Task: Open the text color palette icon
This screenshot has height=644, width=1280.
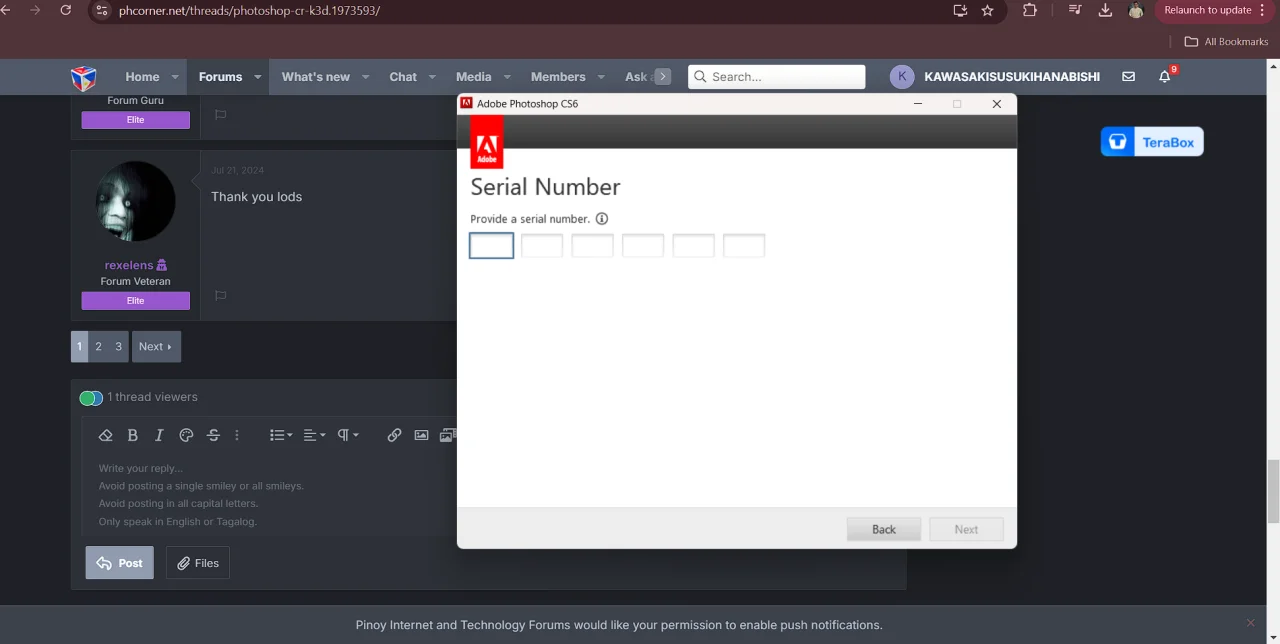Action: tap(186, 435)
